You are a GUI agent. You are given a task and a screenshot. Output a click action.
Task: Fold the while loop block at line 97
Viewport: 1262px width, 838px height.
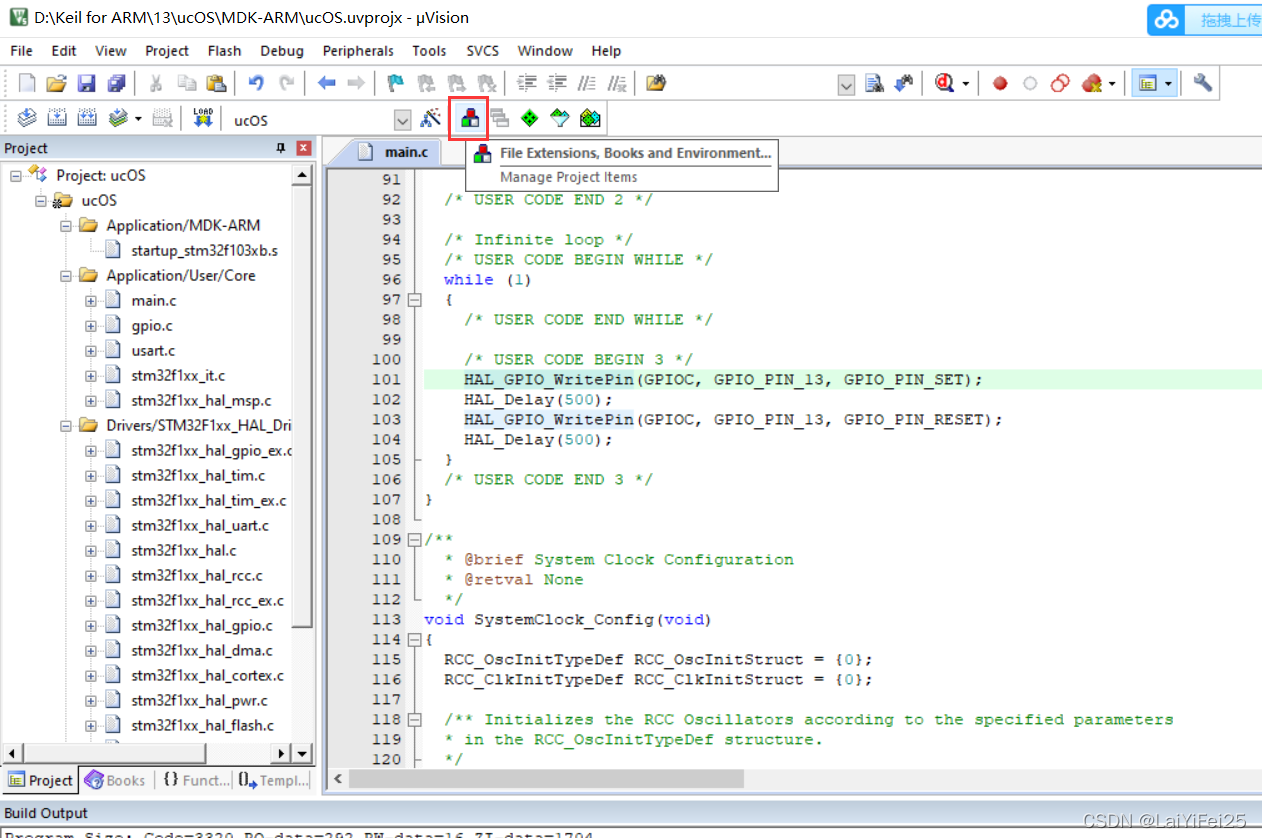pyautogui.click(x=414, y=299)
